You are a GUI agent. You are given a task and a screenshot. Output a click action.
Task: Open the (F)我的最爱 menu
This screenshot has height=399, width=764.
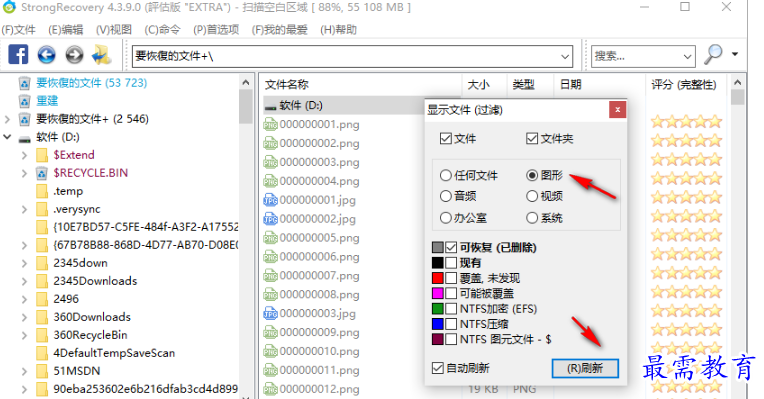[x=279, y=30]
